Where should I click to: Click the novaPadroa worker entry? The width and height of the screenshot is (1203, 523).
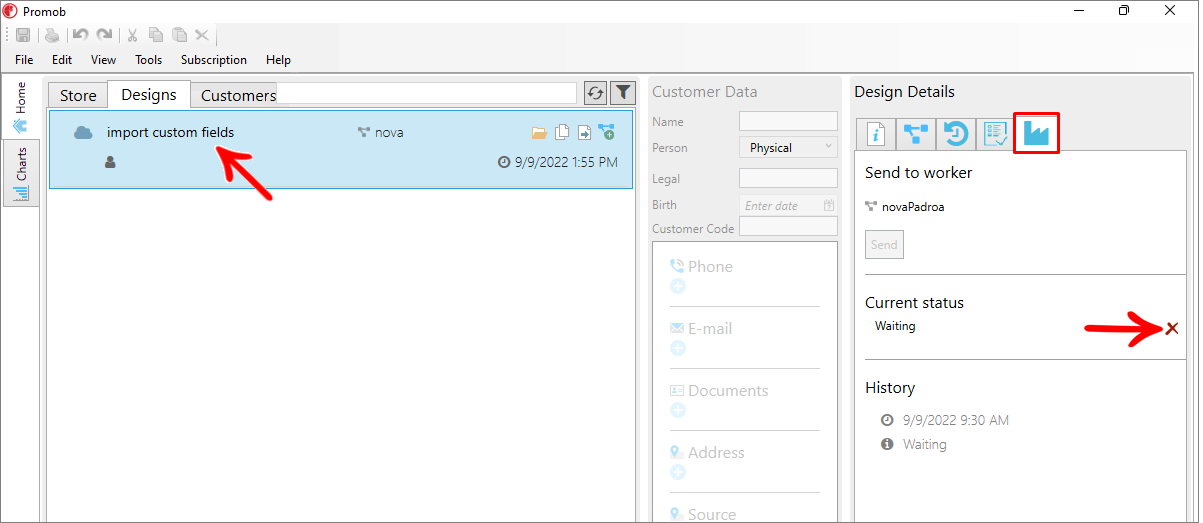(x=912, y=207)
